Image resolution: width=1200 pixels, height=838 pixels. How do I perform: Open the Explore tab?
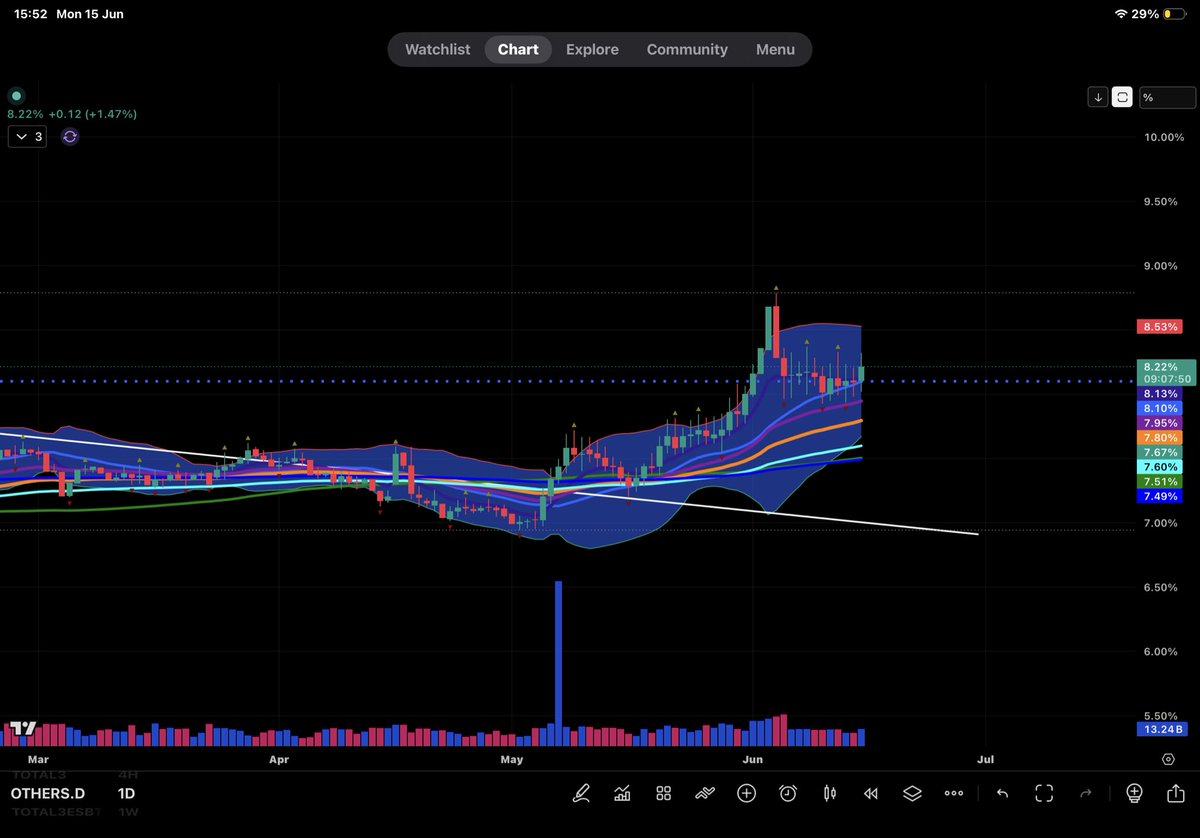click(592, 49)
